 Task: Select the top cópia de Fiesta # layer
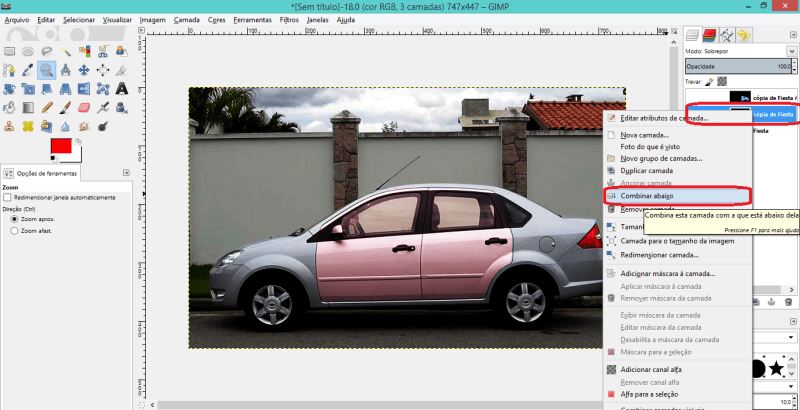click(x=740, y=97)
